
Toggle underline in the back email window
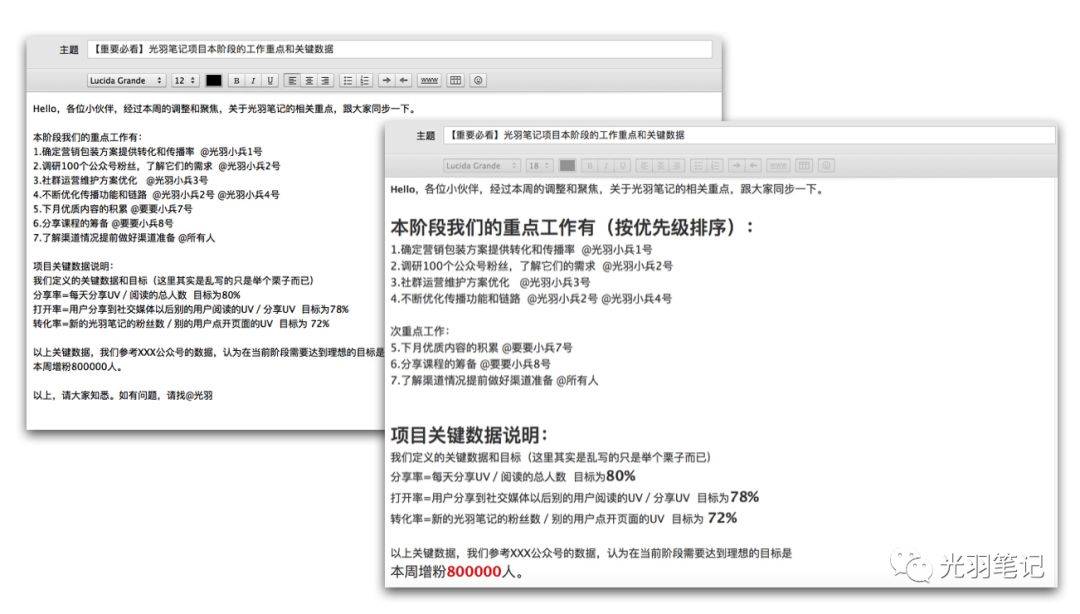pyautogui.click(x=270, y=80)
